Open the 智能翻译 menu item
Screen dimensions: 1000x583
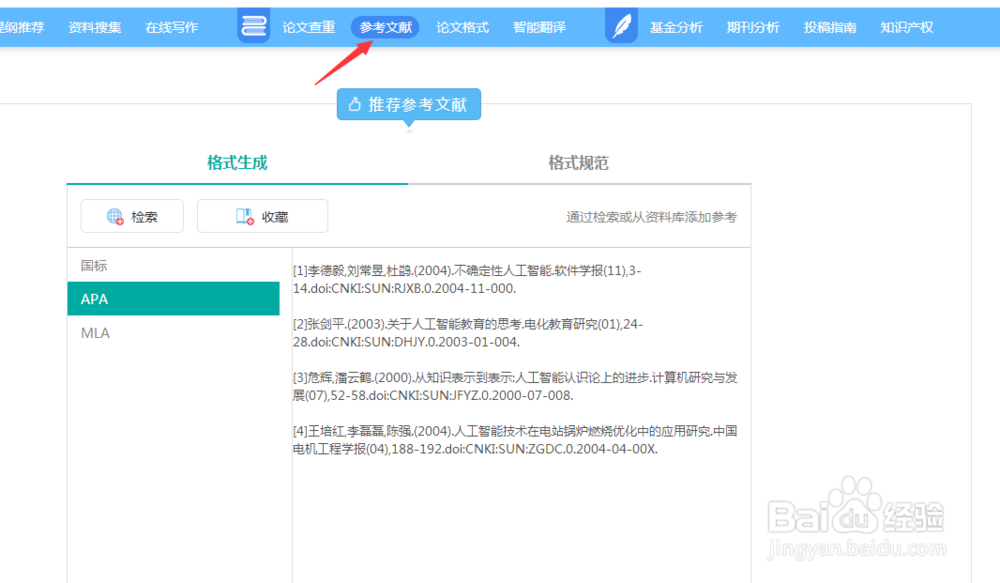540,27
